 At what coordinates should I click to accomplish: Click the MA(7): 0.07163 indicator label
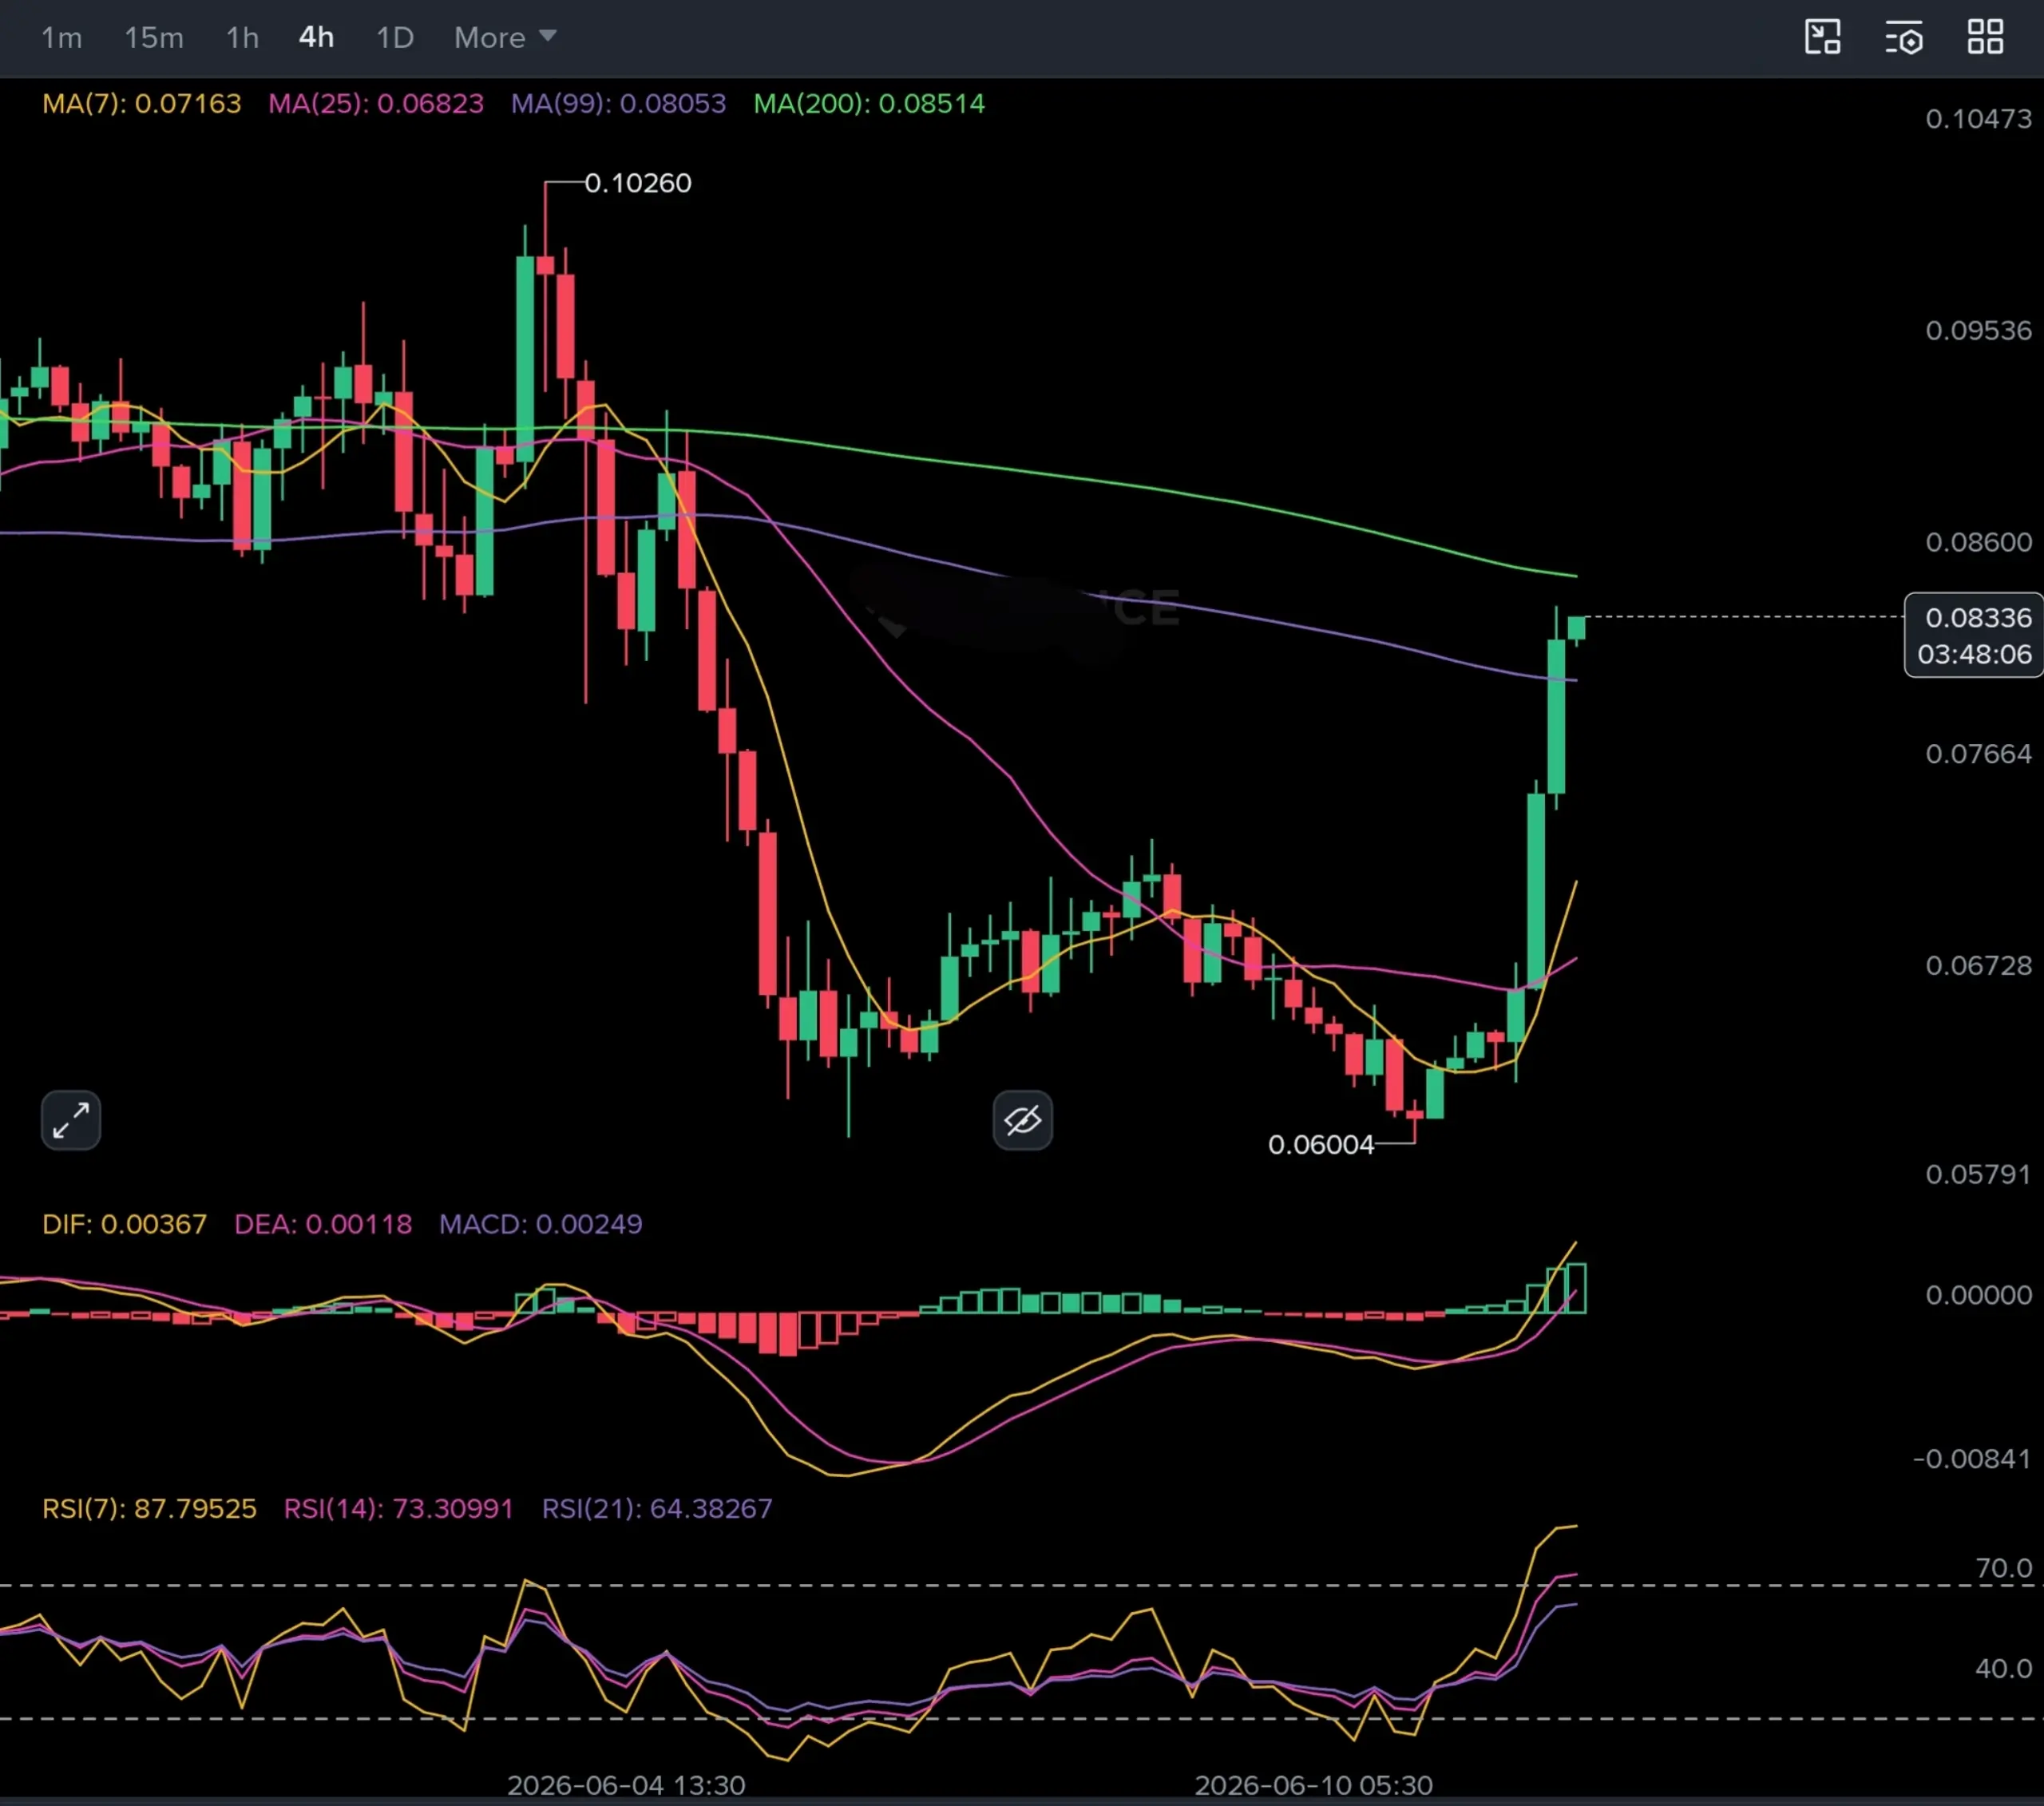click(x=142, y=104)
